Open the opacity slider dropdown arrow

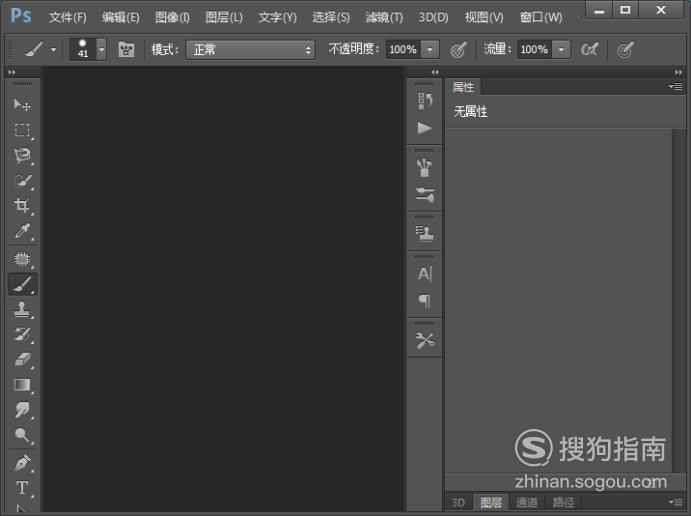430,49
